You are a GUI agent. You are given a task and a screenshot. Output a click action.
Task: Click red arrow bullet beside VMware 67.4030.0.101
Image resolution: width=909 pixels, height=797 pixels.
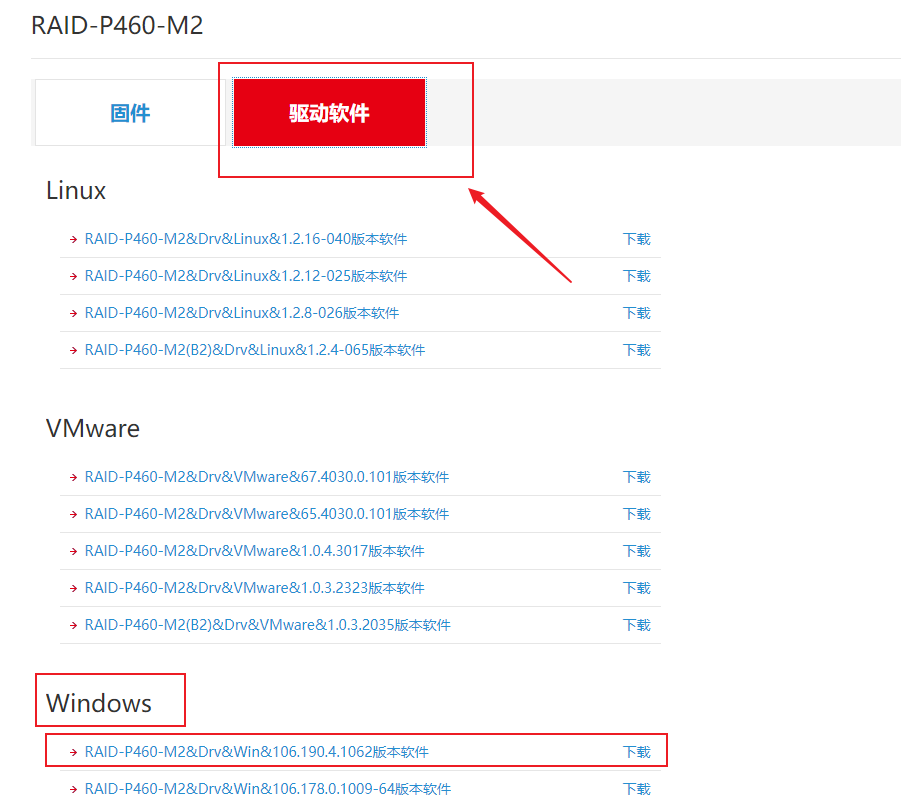click(x=73, y=478)
